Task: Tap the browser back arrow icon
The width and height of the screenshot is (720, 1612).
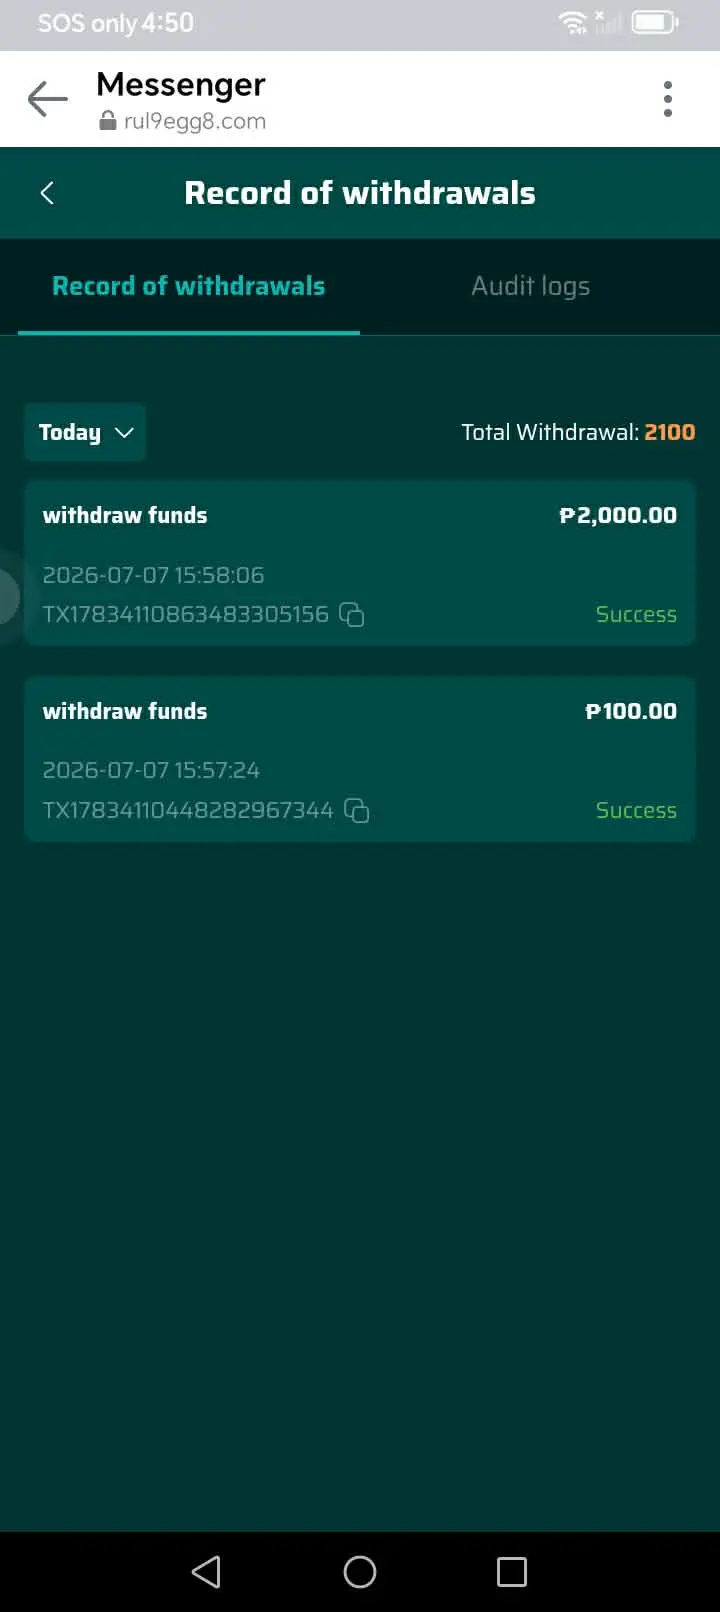Action: pyautogui.click(x=47, y=99)
